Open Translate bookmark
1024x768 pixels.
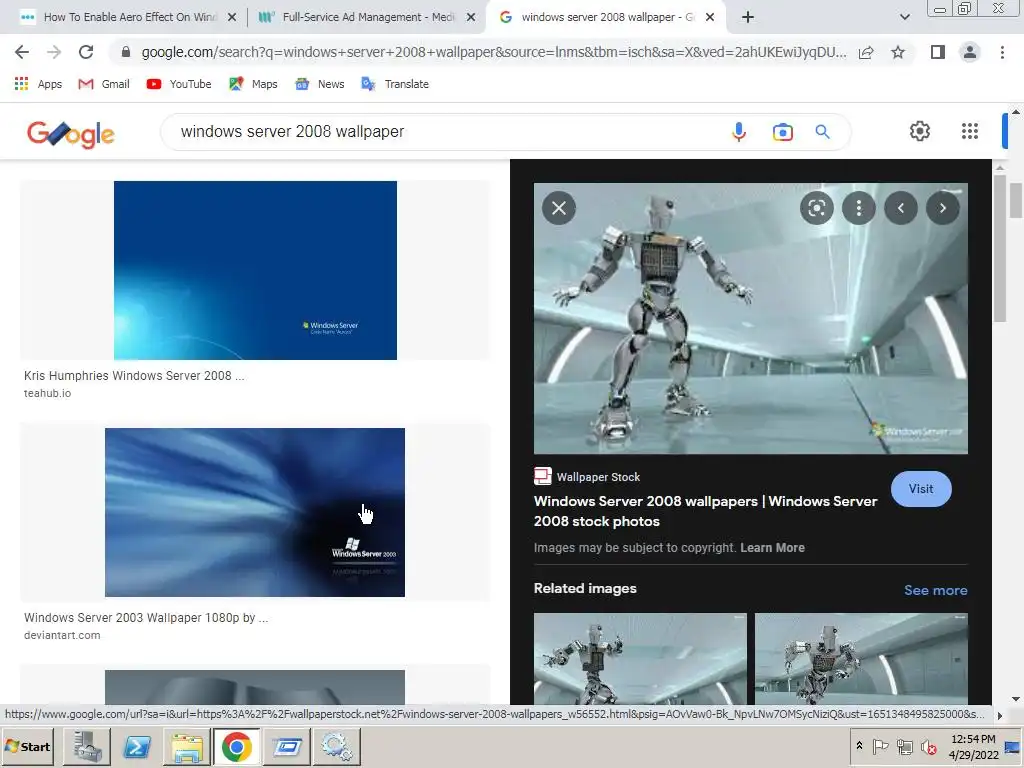[x=395, y=84]
